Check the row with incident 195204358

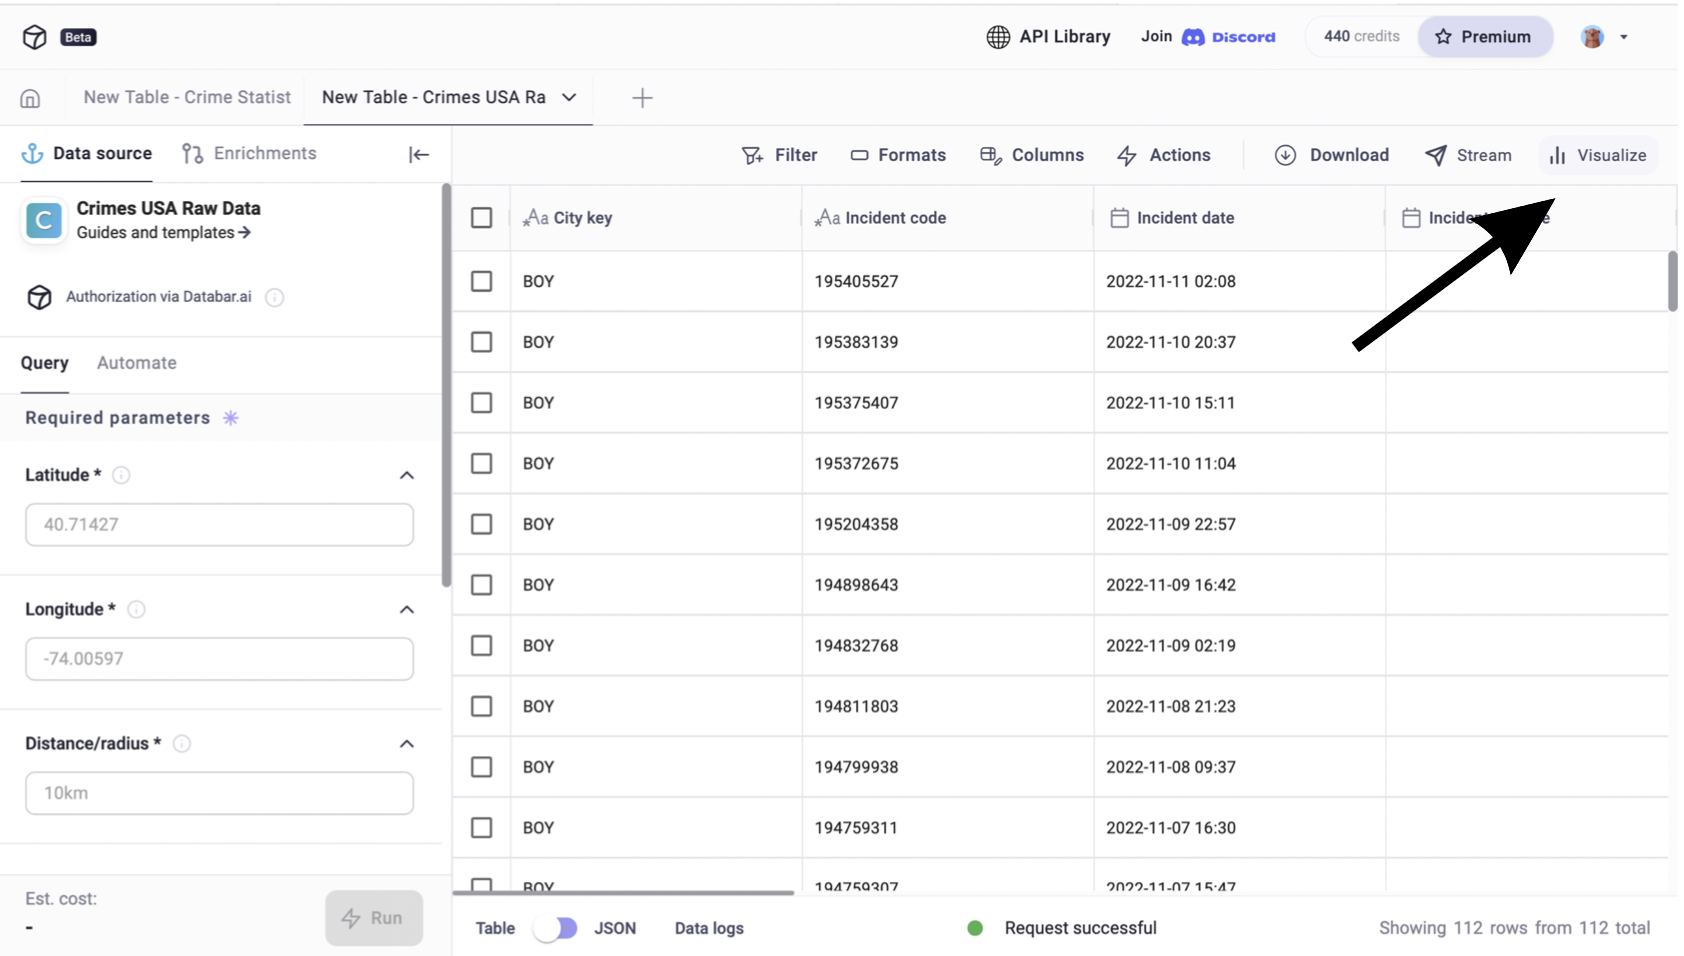tap(482, 524)
